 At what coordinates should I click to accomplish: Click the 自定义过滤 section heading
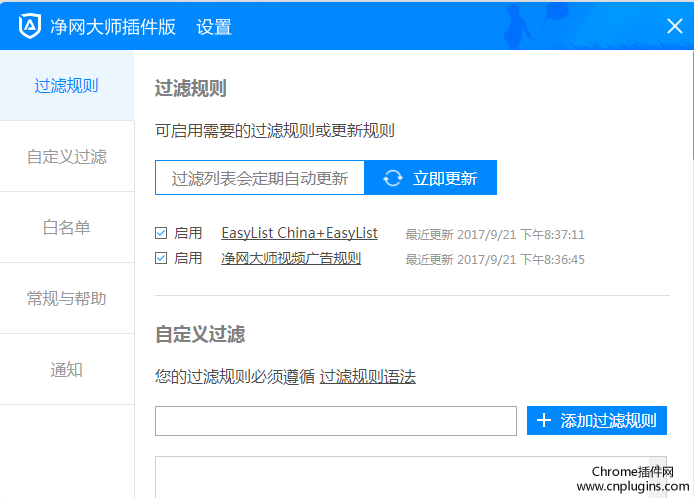pyautogui.click(x=200, y=334)
